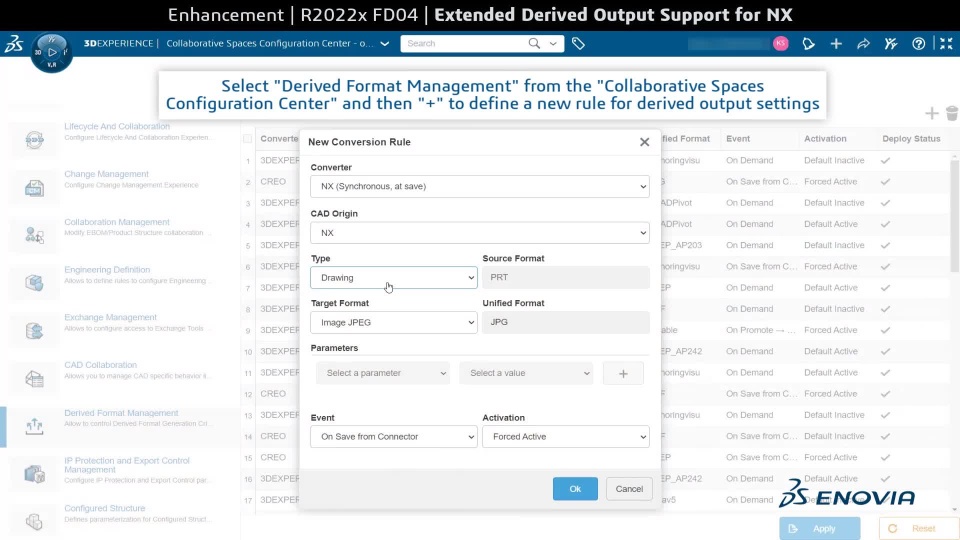Click the plus icon in top bar
The width and height of the screenshot is (960, 540).
pos(836,44)
